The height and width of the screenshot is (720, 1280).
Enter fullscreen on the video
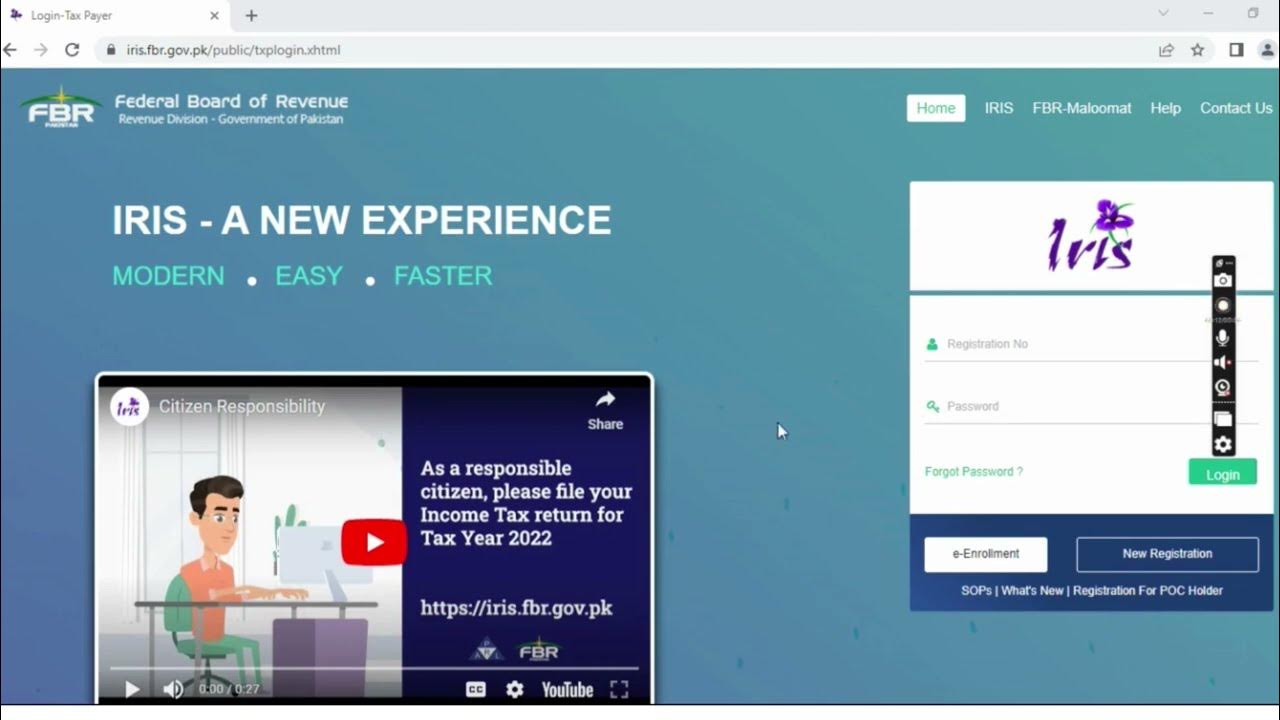tap(619, 689)
